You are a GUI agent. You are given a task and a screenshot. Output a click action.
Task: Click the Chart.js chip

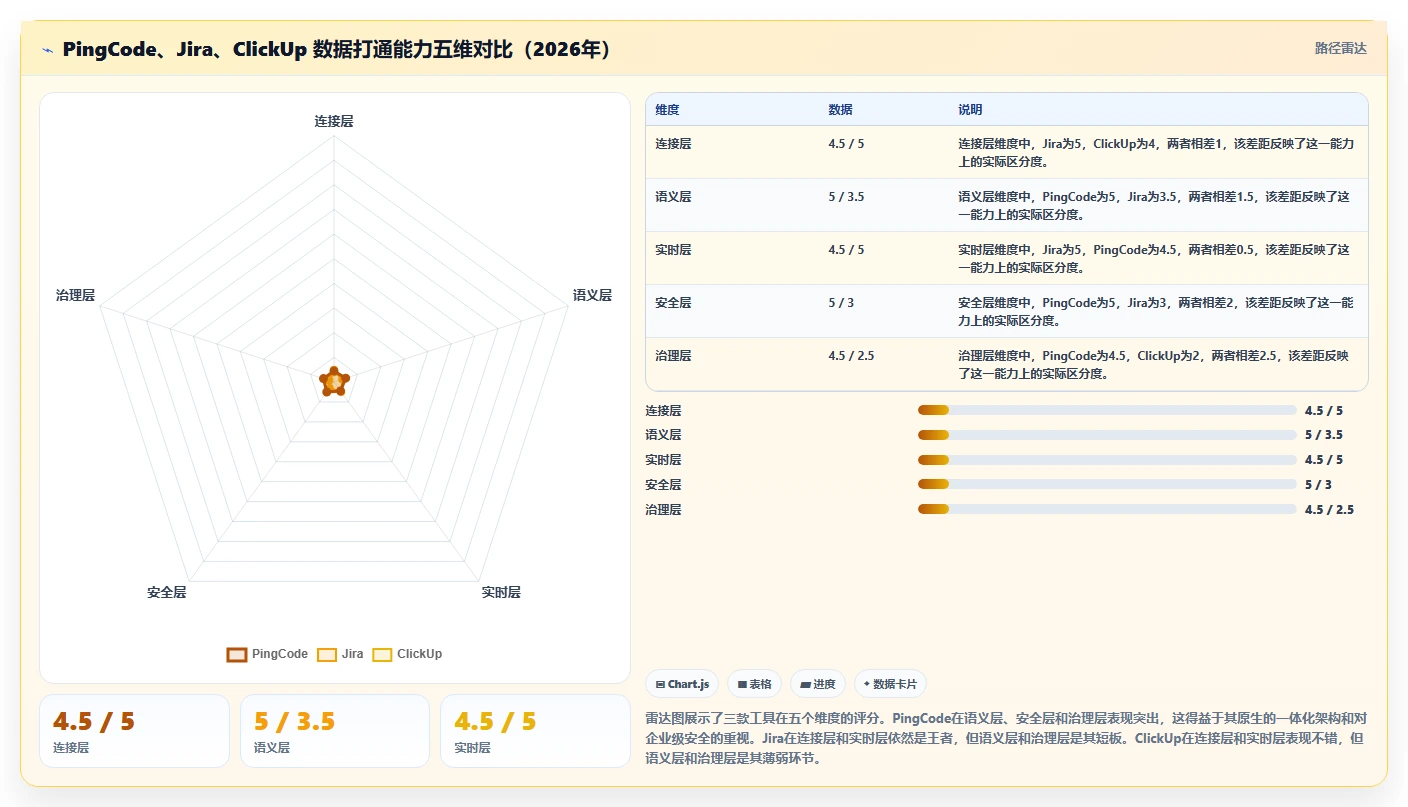click(682, 684)
